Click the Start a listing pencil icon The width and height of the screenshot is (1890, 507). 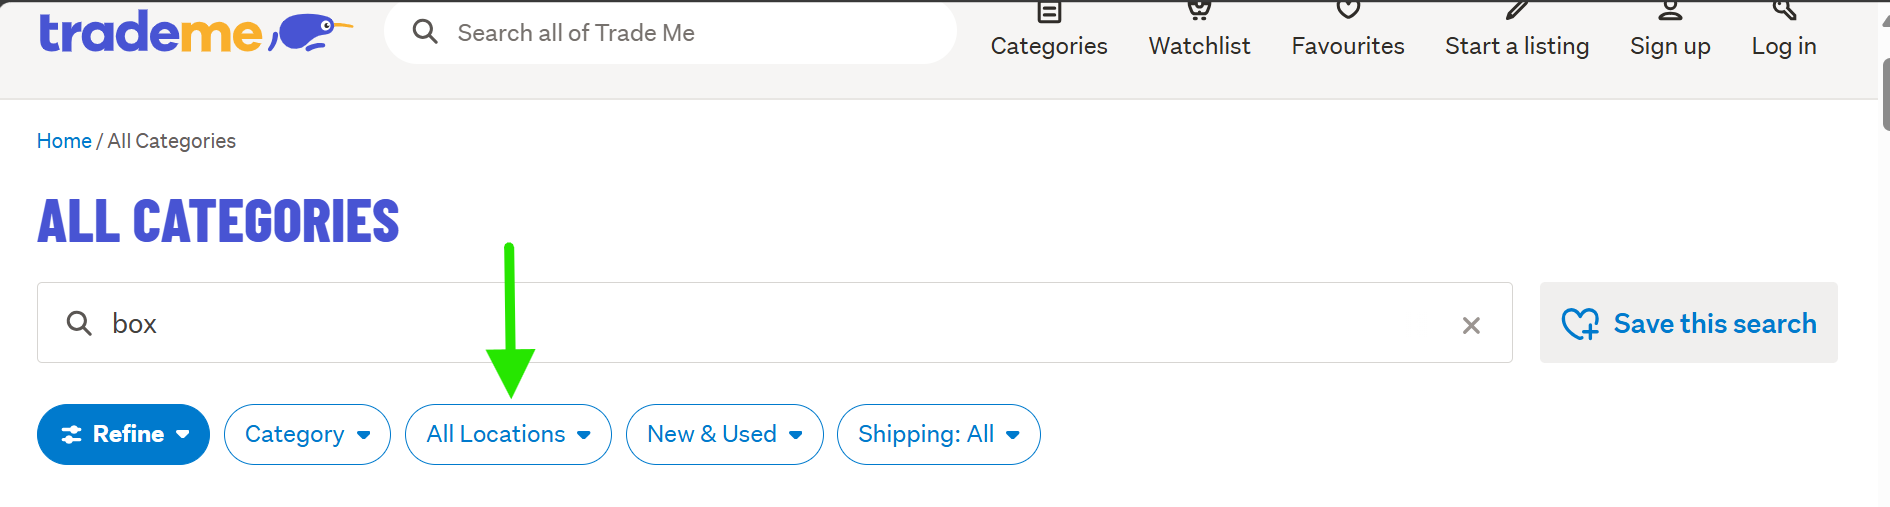pyautogui.click(x=1517, y=10)
